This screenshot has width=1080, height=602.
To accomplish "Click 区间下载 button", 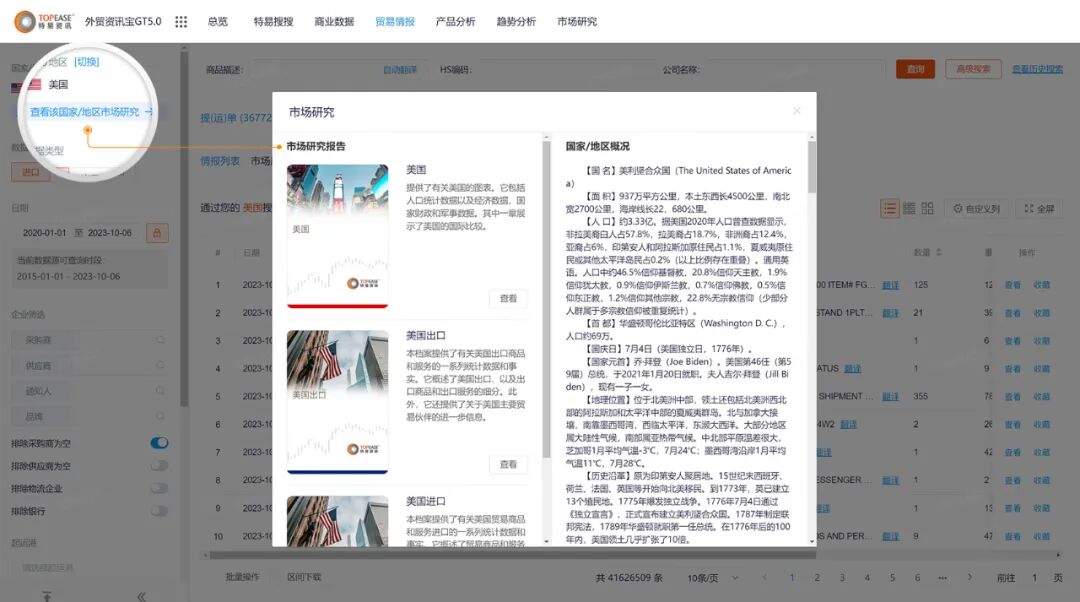I will tap(304, 577).
